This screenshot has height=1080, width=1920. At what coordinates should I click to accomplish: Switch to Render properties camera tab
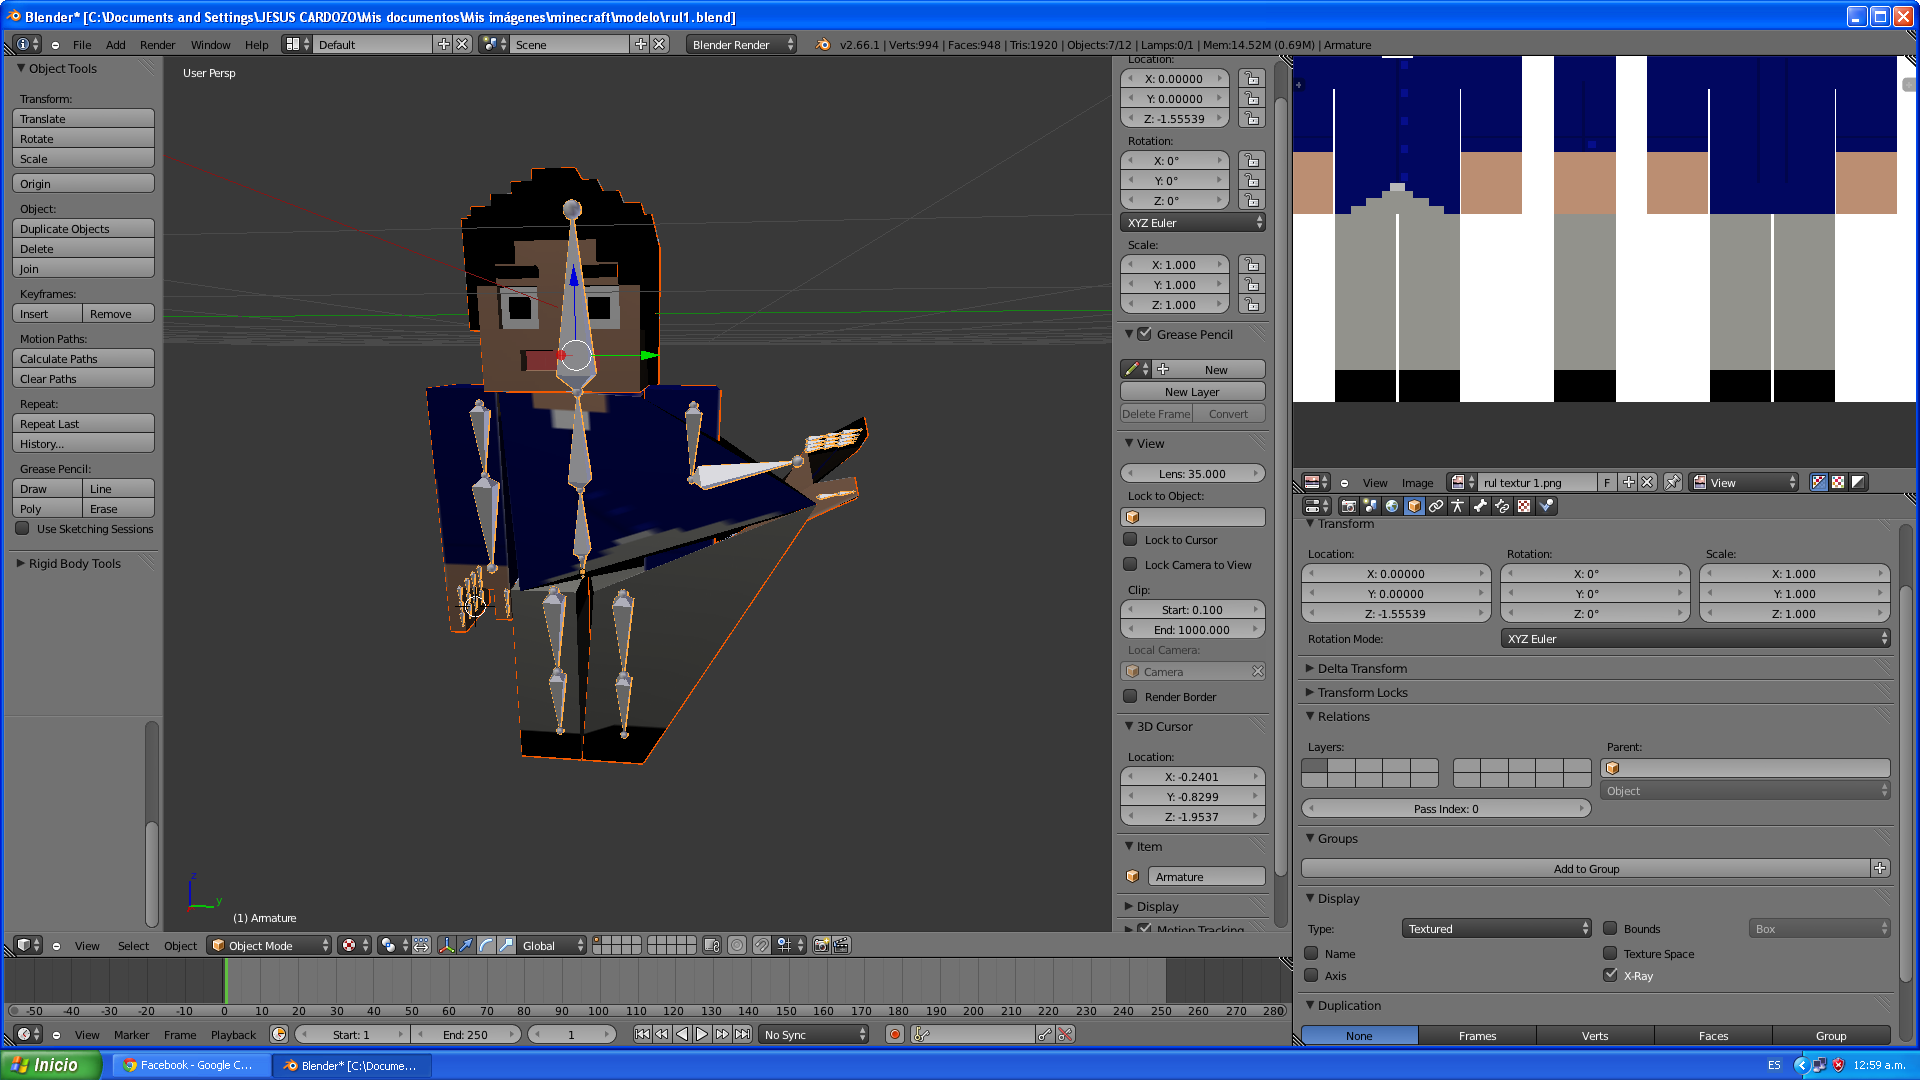pyautogui.click(x=1349, y=506)
